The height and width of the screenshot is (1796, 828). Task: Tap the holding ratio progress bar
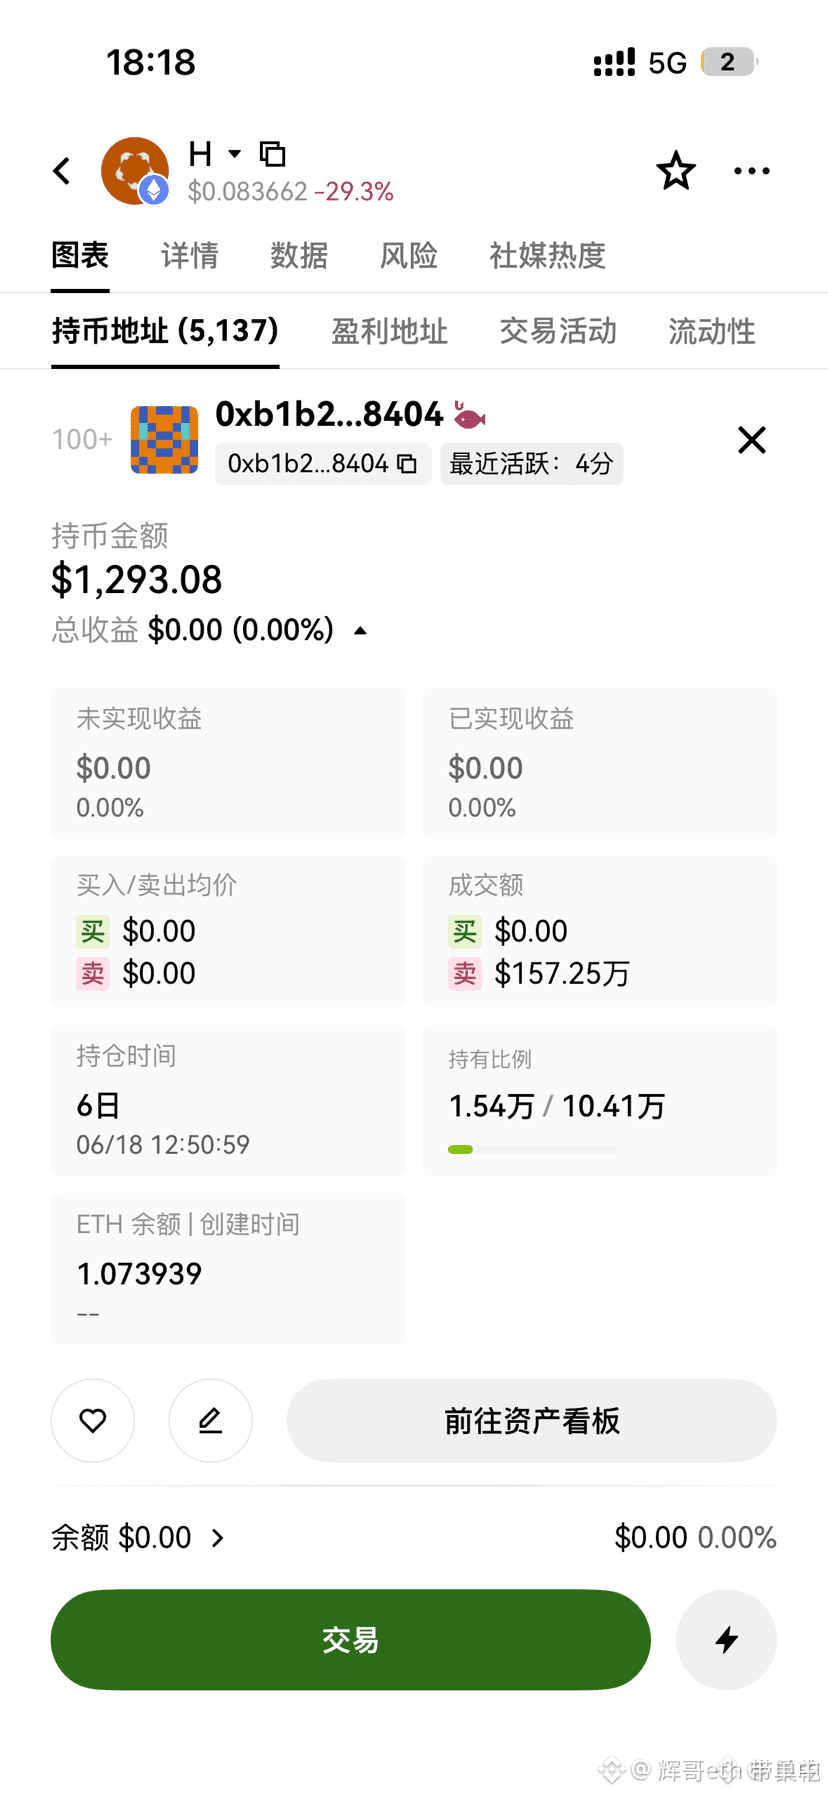coord(532,1150)
